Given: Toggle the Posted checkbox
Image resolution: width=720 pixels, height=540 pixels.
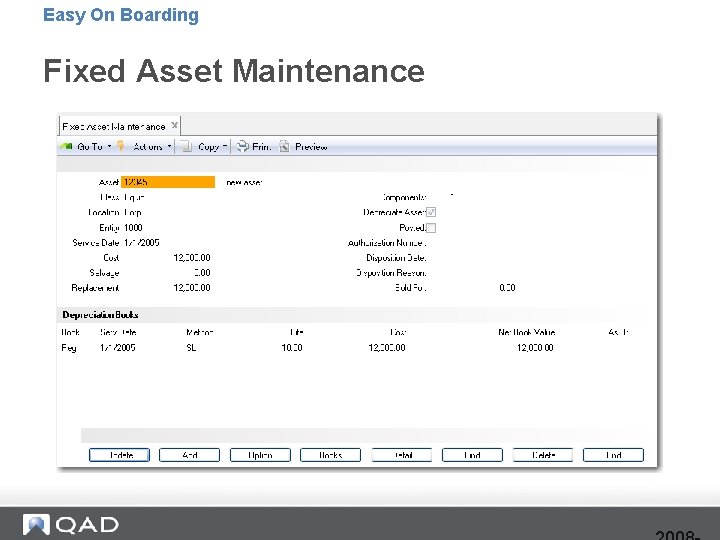Looking at the screenshot, I should point(431,228).
